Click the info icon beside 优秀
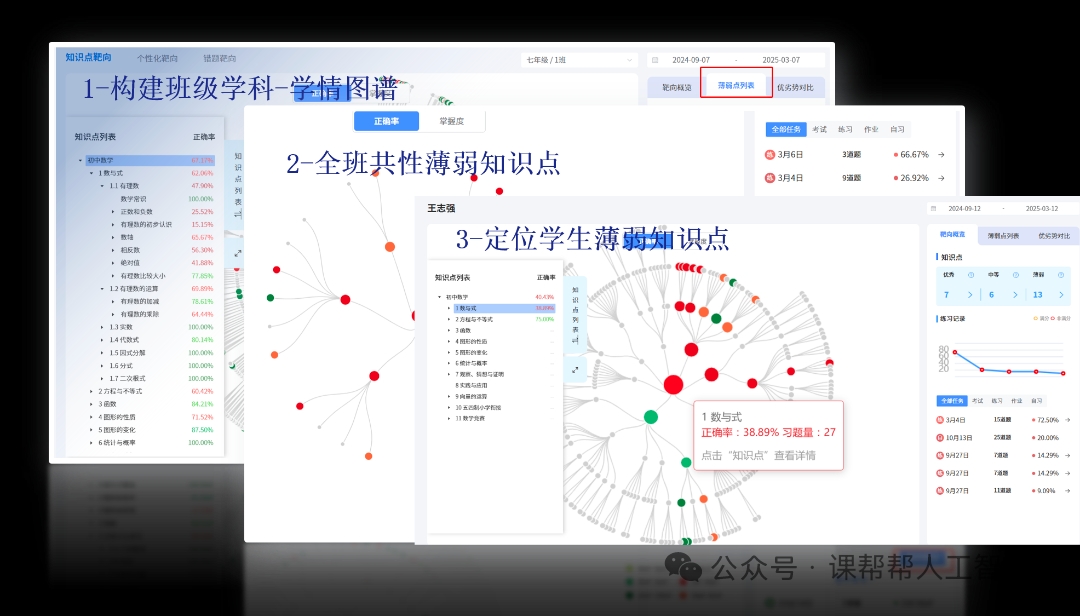The image size is (1080, 616). point(971,275)
